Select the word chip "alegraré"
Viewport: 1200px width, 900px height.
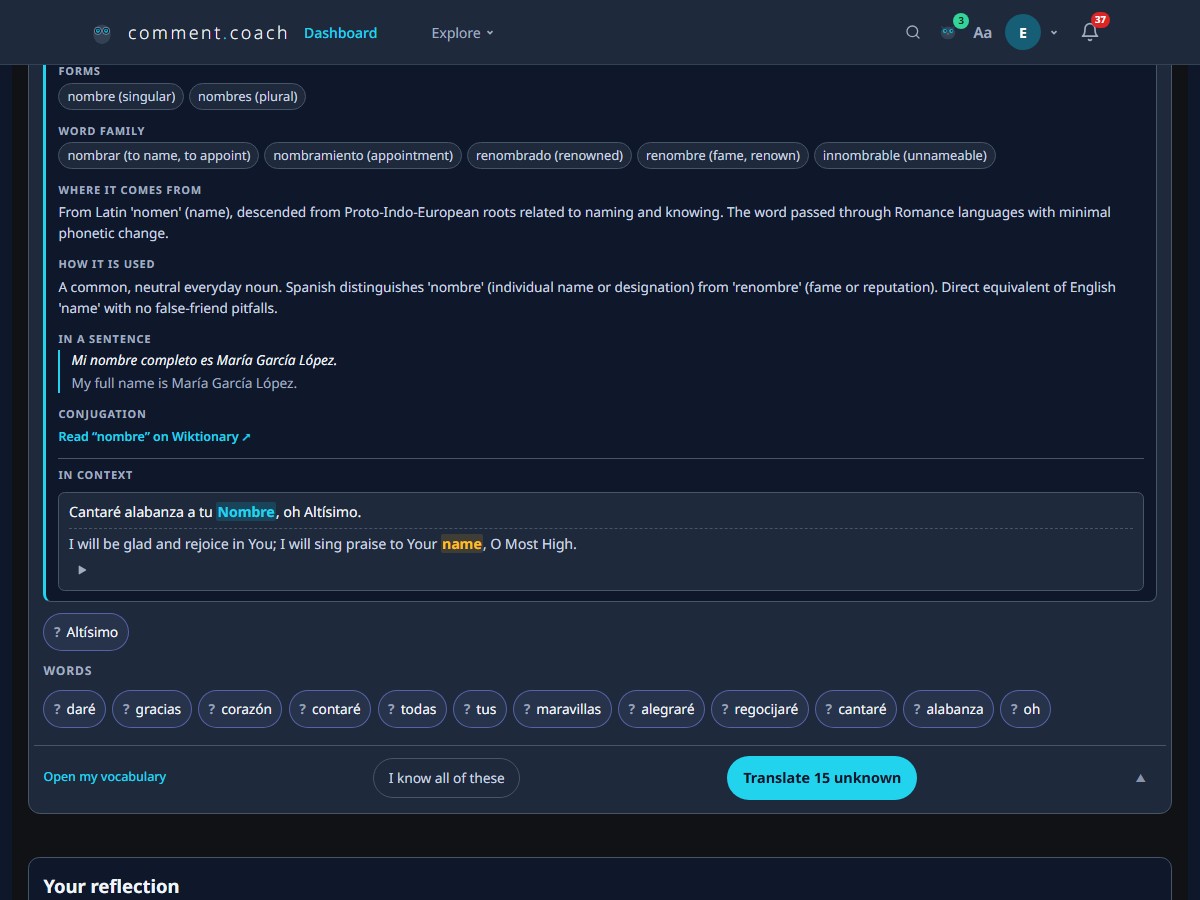tap(661, 709)
